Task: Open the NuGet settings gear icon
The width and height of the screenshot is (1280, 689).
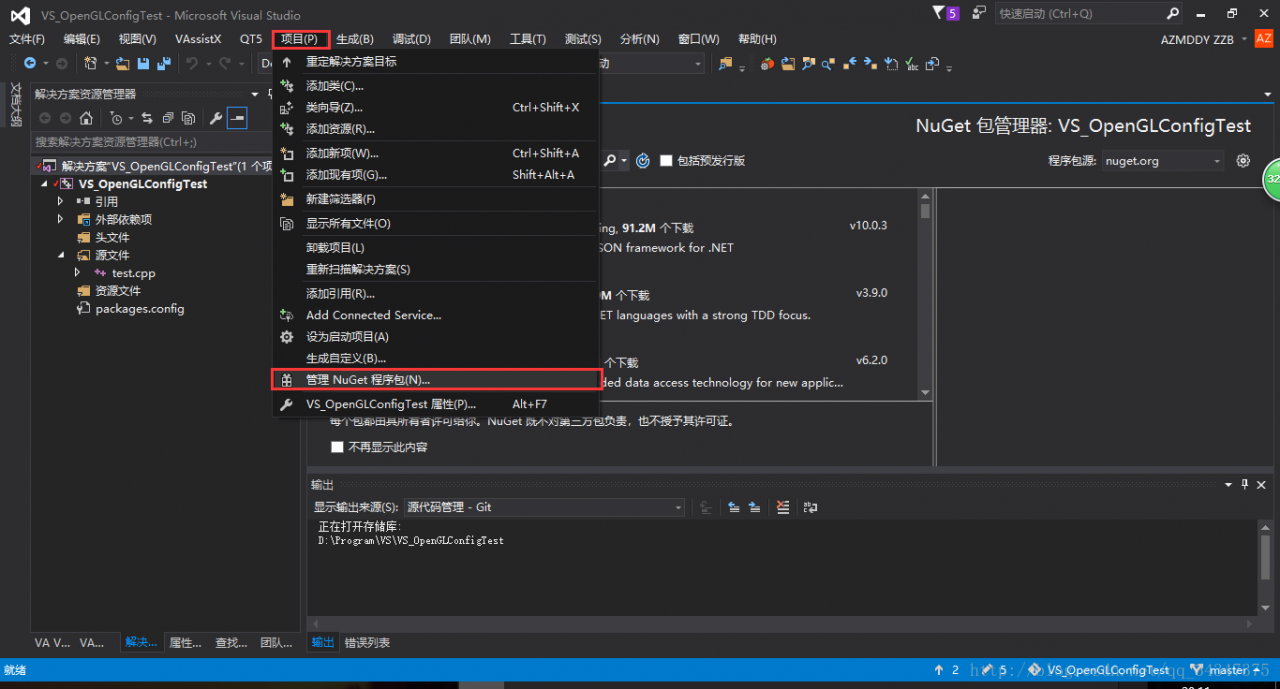Action: tap(1243, 160)
